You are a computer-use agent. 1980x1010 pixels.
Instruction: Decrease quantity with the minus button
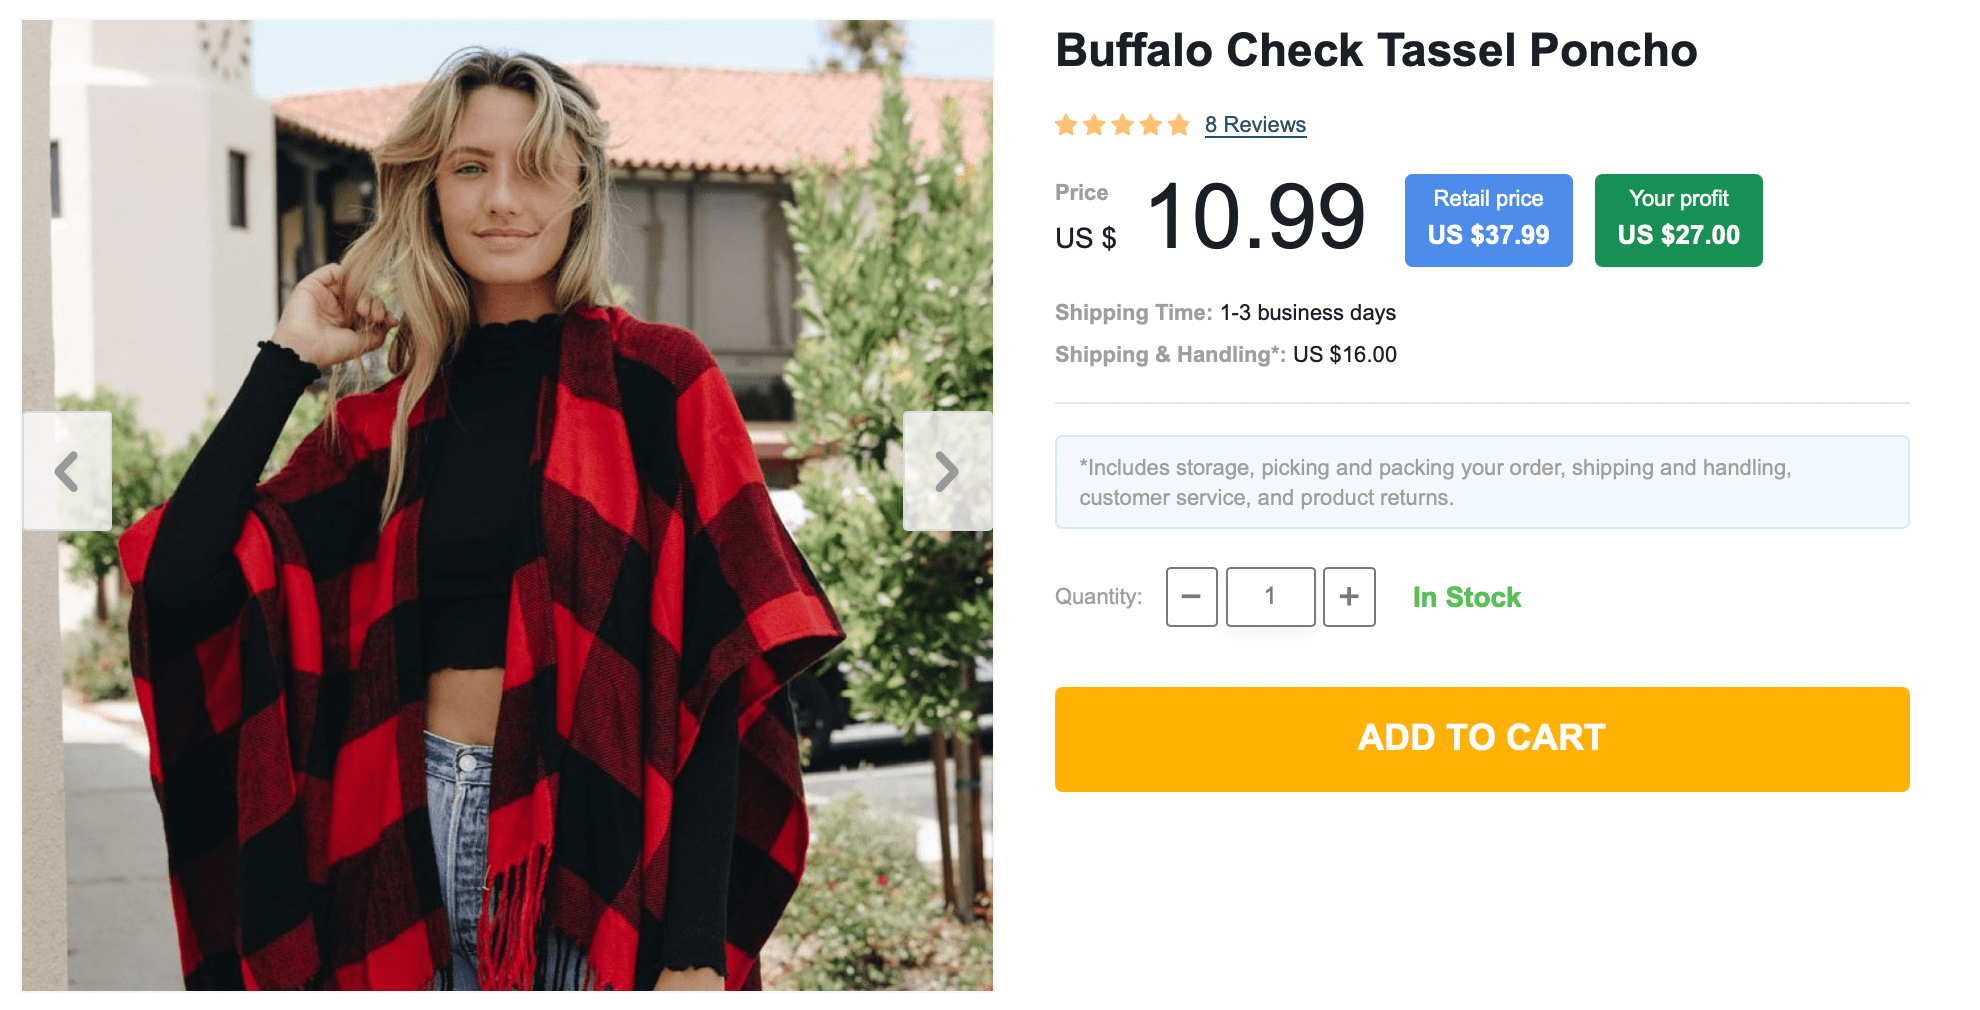(1191, 597)
